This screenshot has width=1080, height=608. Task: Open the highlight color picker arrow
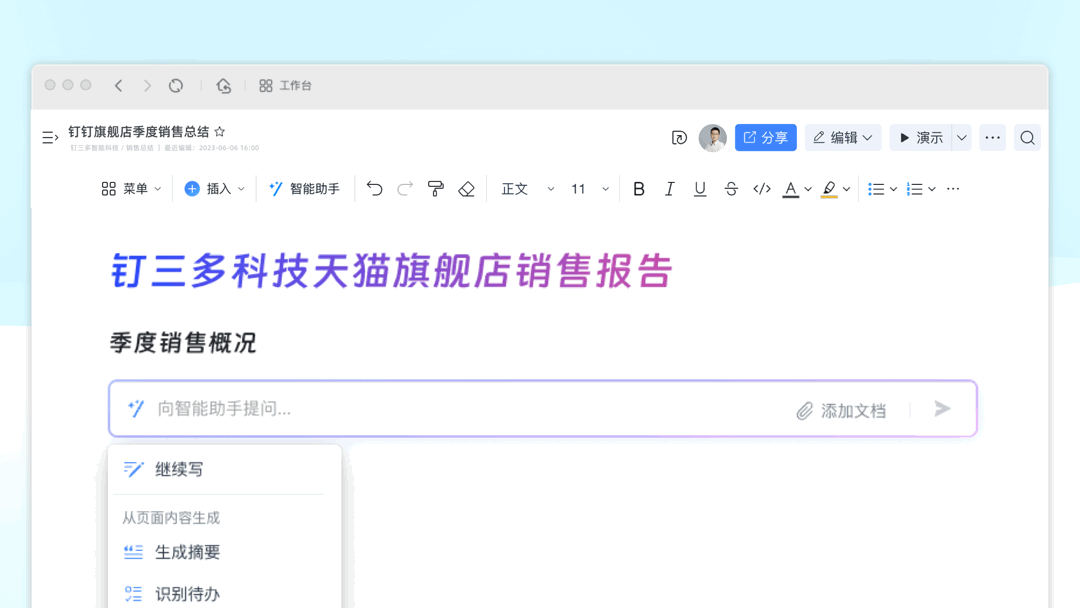coord(847,189)
